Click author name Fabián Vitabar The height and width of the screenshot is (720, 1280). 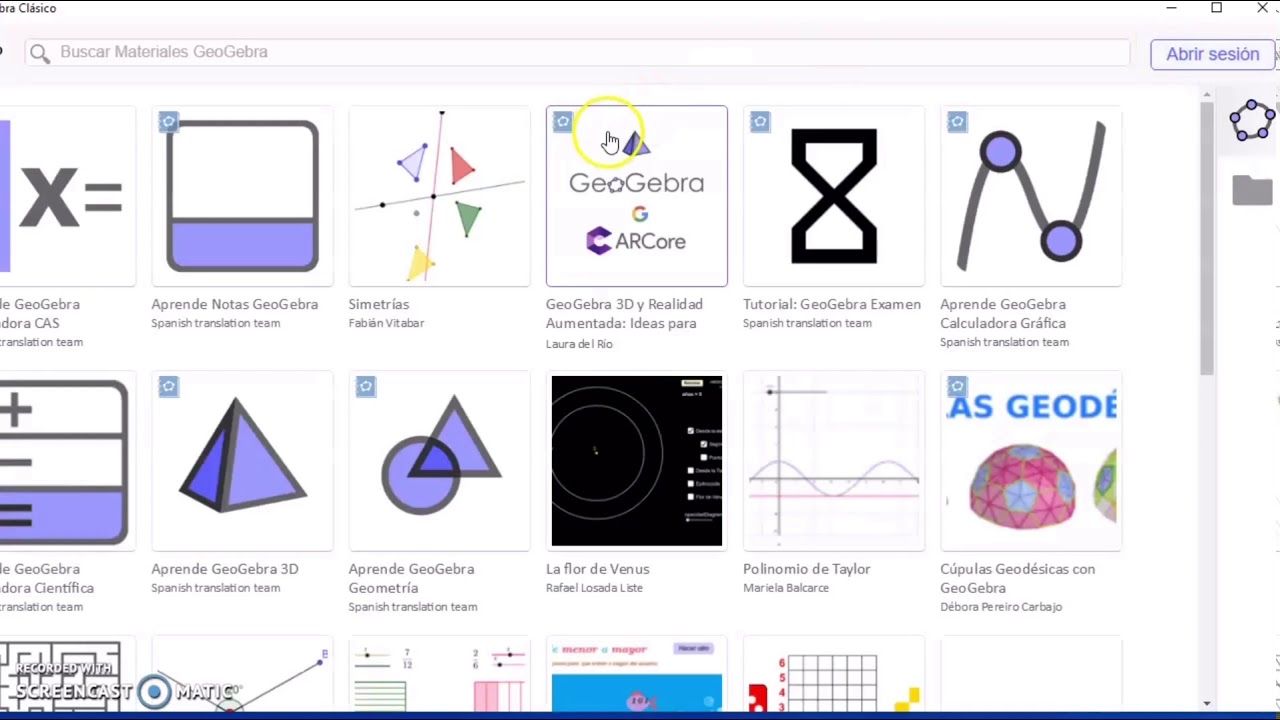[x=386, y=323]
